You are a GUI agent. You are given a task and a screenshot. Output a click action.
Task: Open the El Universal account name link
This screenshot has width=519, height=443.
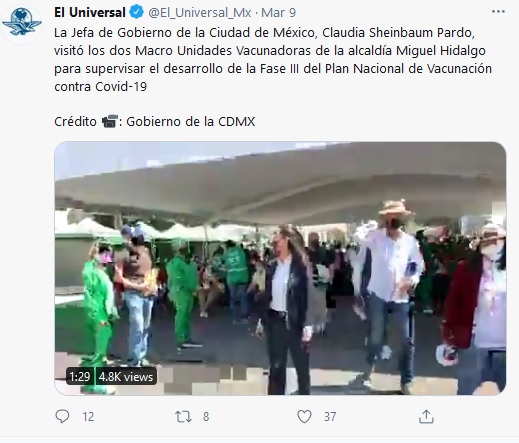[90, 12]
